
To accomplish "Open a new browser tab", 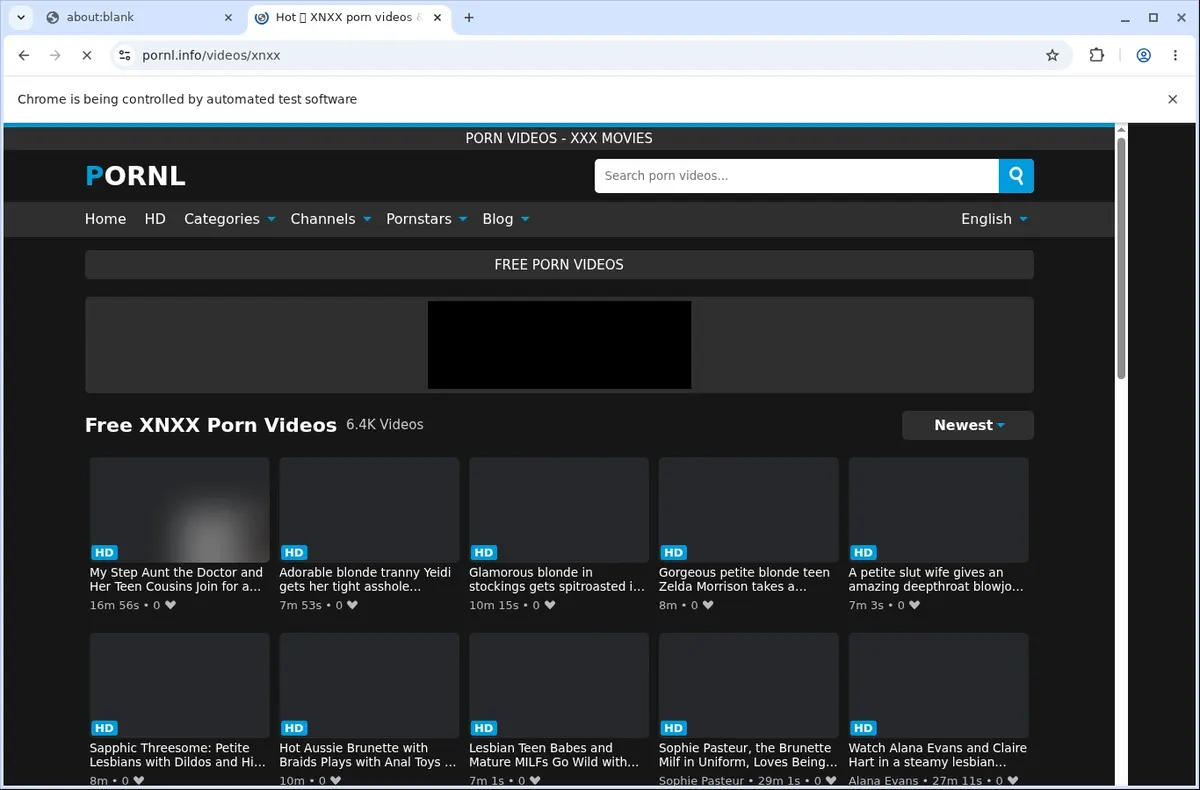I will click(469, 17).
